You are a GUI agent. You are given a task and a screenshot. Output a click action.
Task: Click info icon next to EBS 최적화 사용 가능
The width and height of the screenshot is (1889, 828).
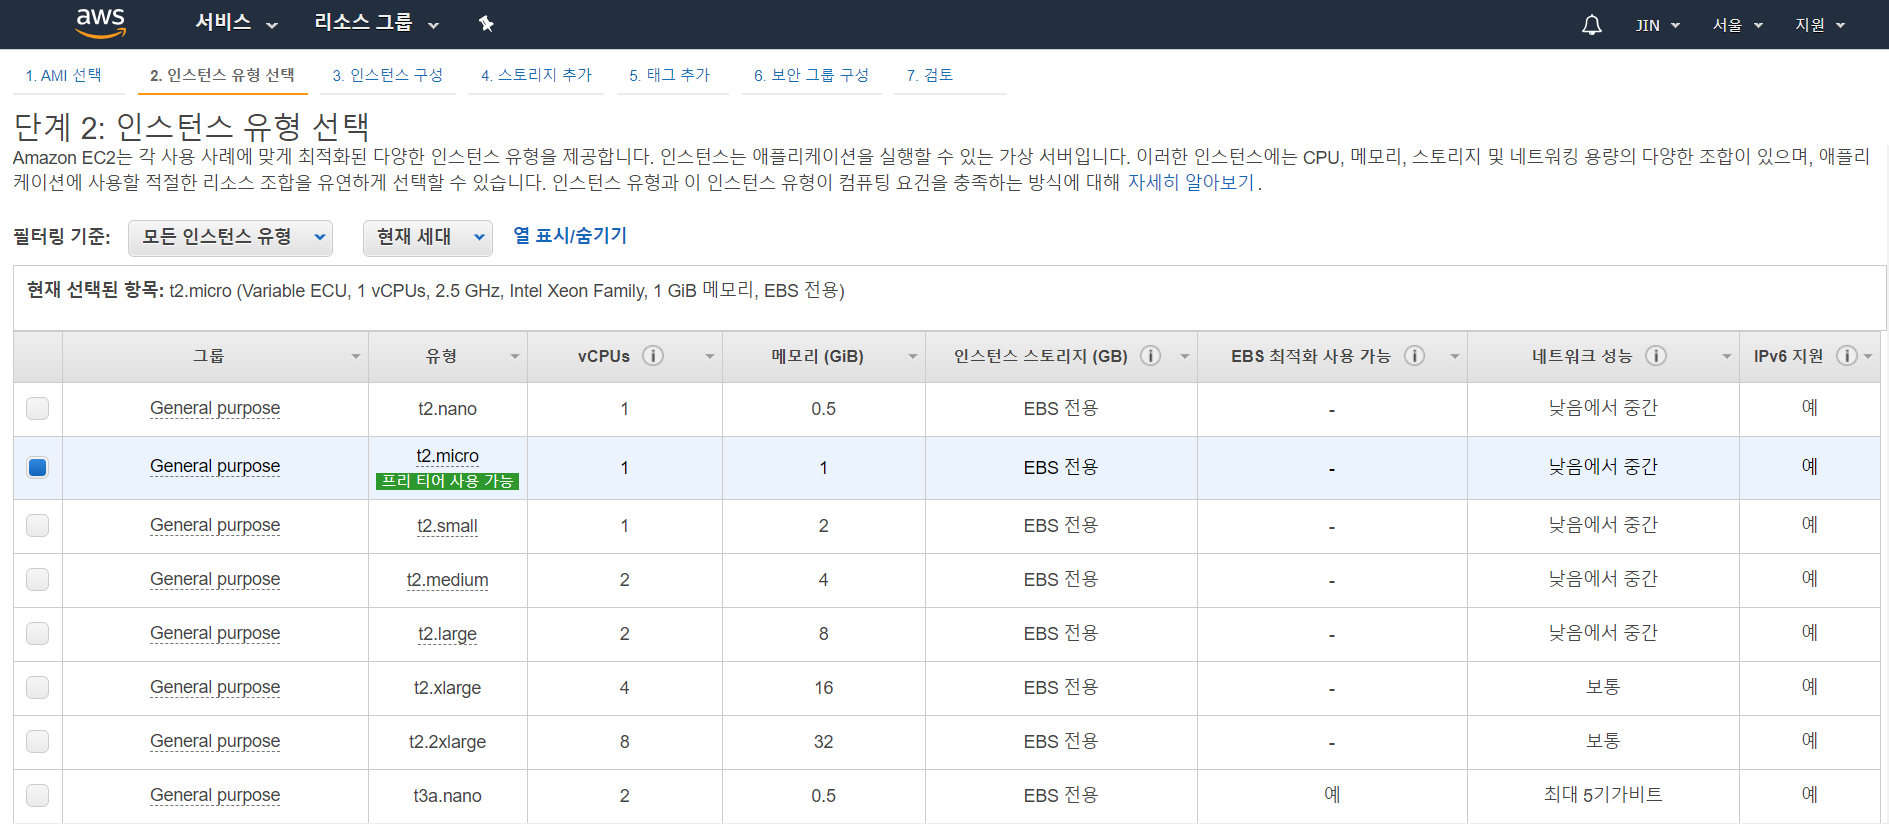tap(1414, 356)
